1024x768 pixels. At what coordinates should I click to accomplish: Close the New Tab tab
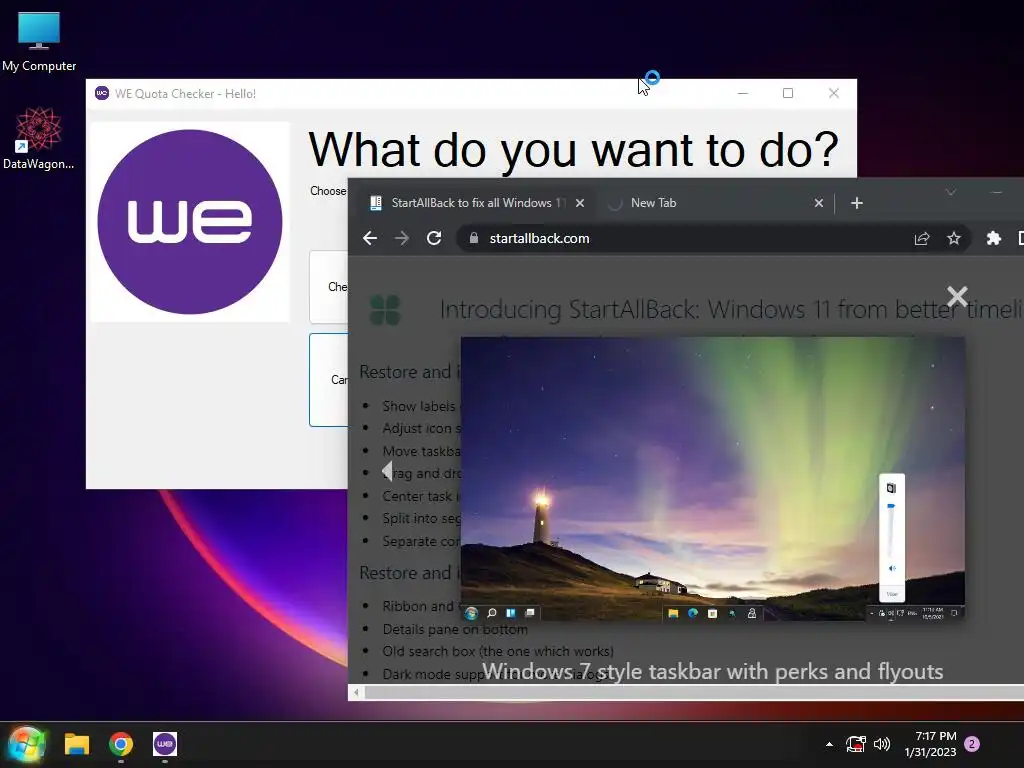[x=818, y=203]
